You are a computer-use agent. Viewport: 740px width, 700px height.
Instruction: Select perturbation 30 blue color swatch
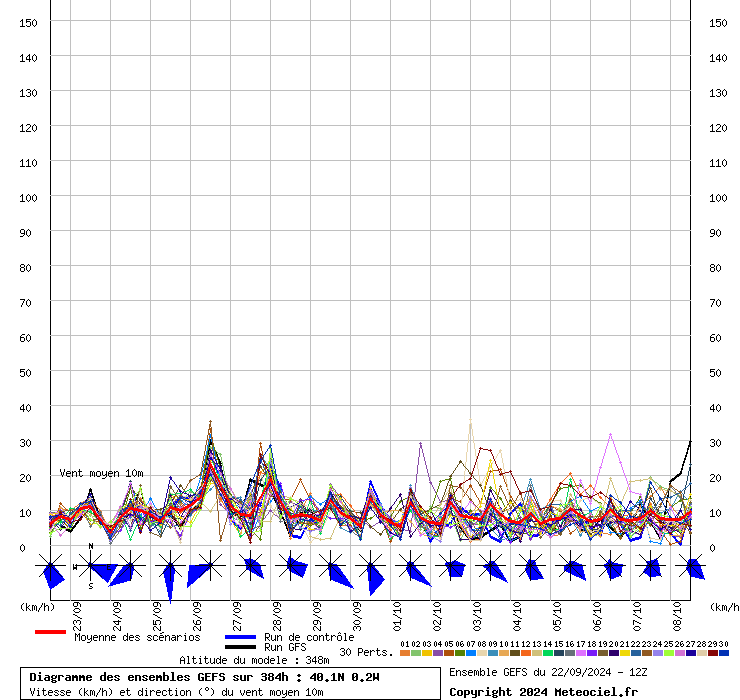click(723, 653)
